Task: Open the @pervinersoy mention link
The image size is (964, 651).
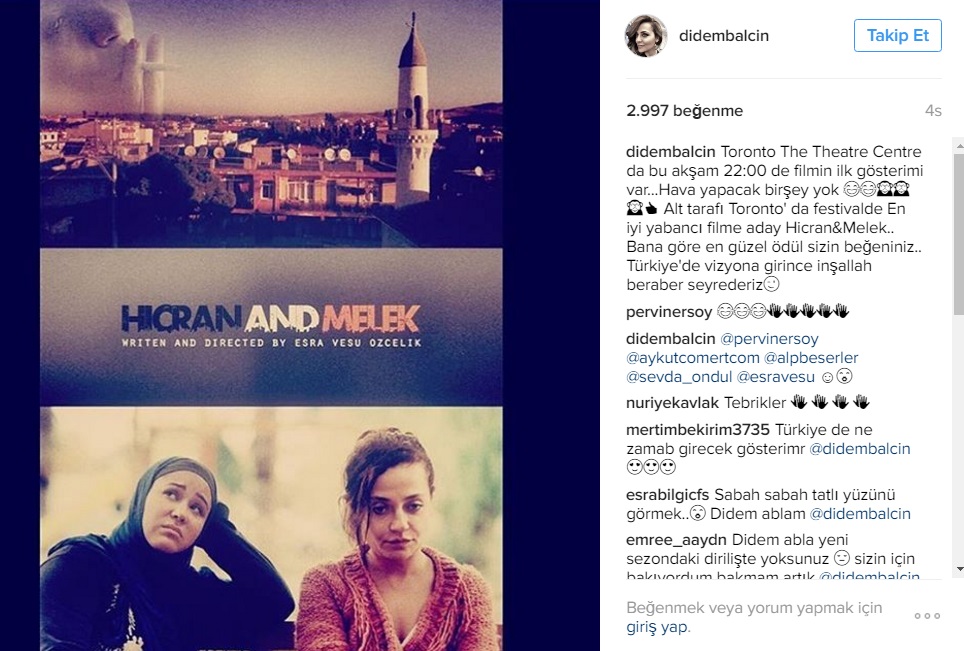Action: pyautogui.click(x=769, y=339)
